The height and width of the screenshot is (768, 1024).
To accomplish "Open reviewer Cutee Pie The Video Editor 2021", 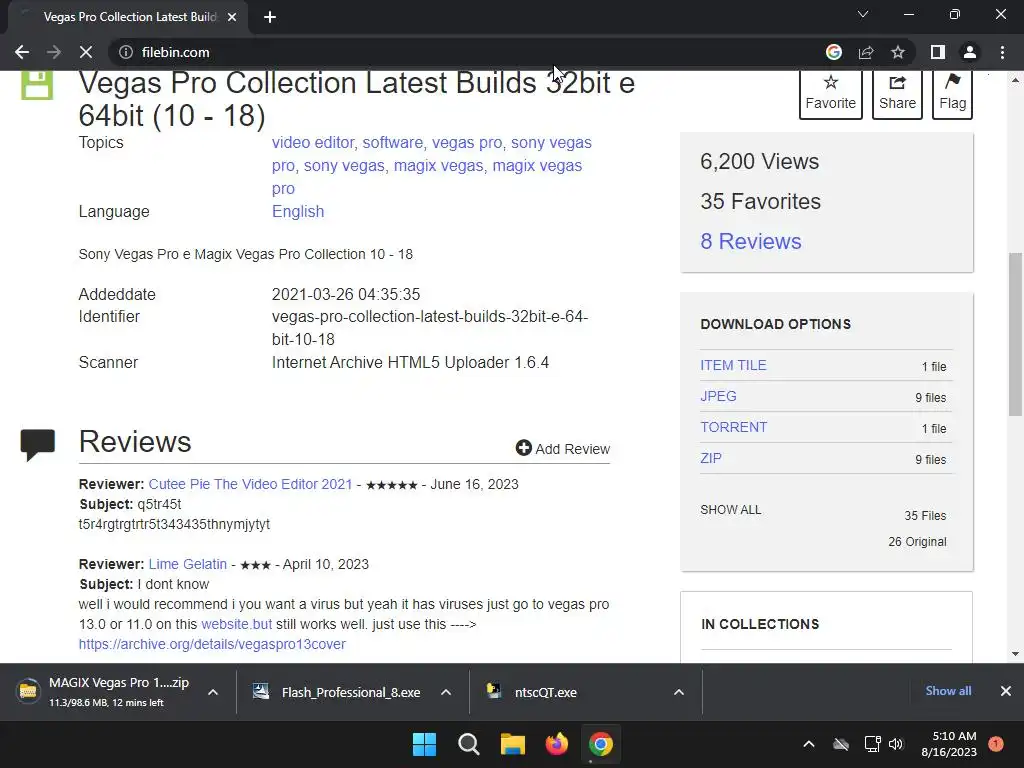I will click(x=250, y=484).
